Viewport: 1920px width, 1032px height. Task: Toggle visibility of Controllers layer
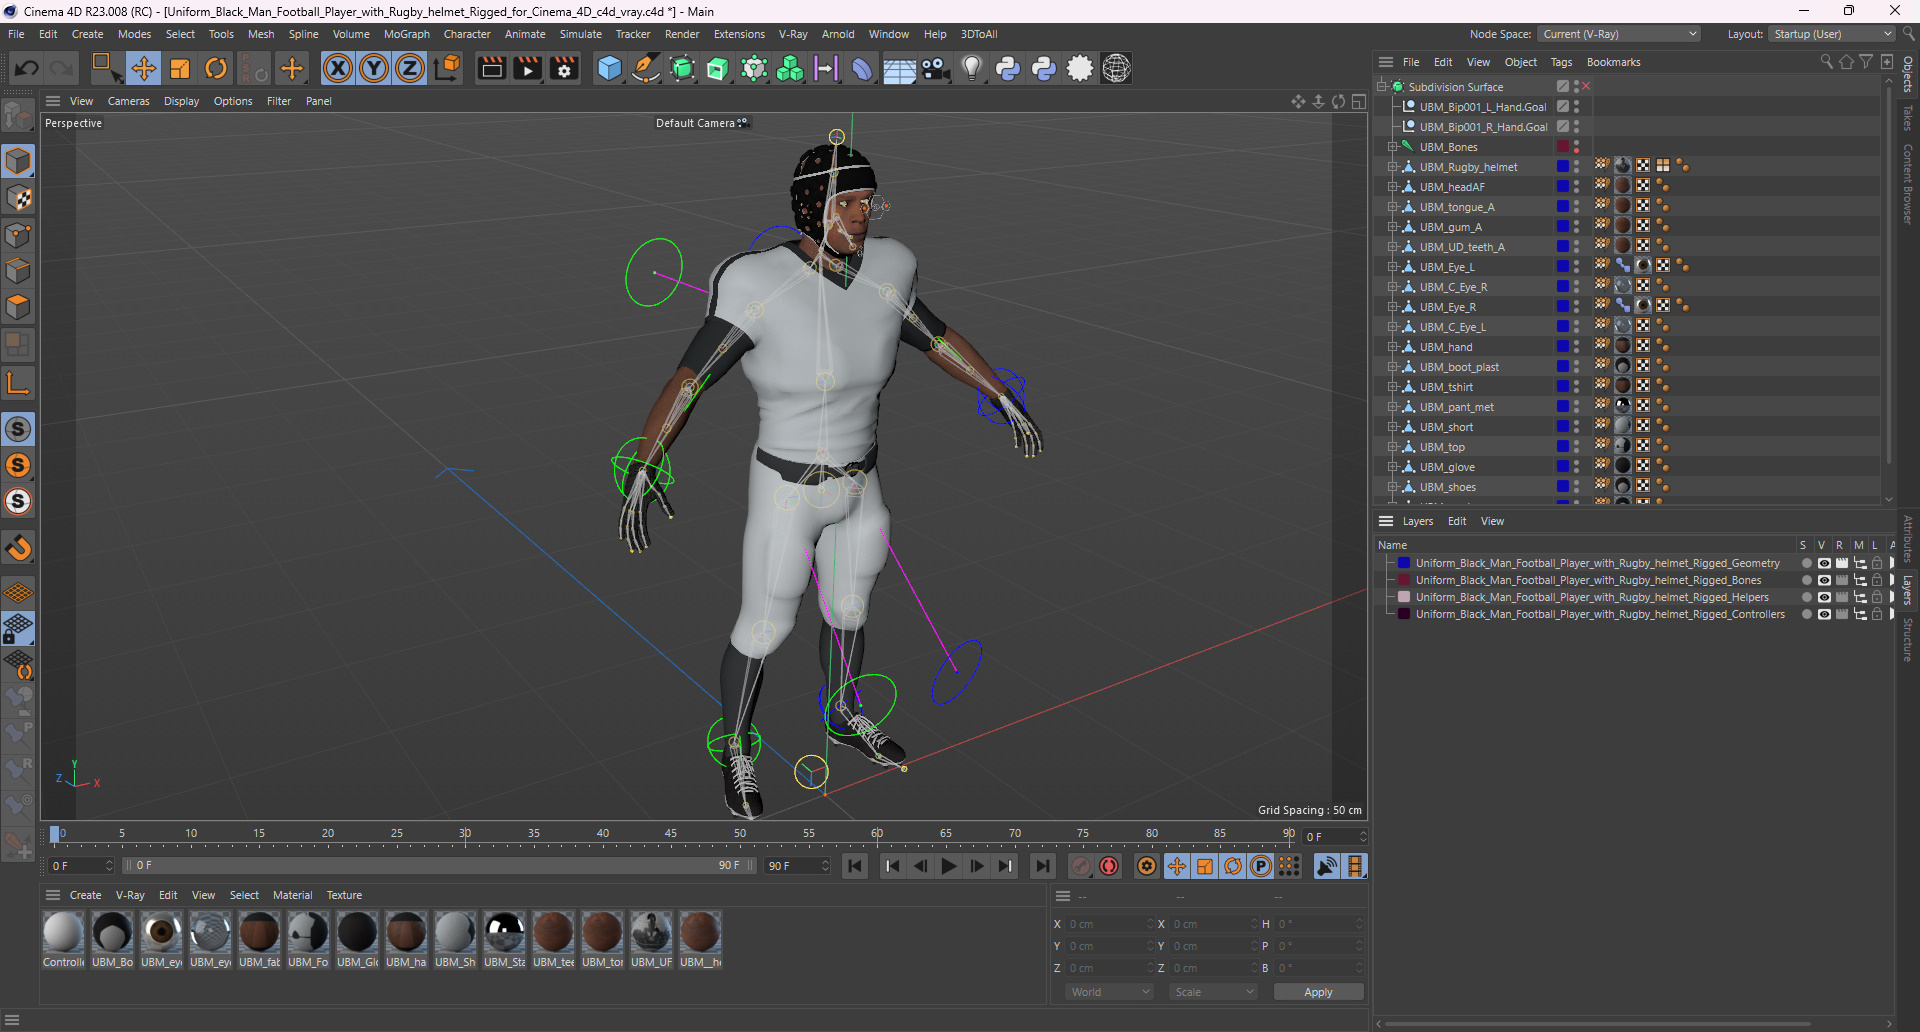point(1824,614)
